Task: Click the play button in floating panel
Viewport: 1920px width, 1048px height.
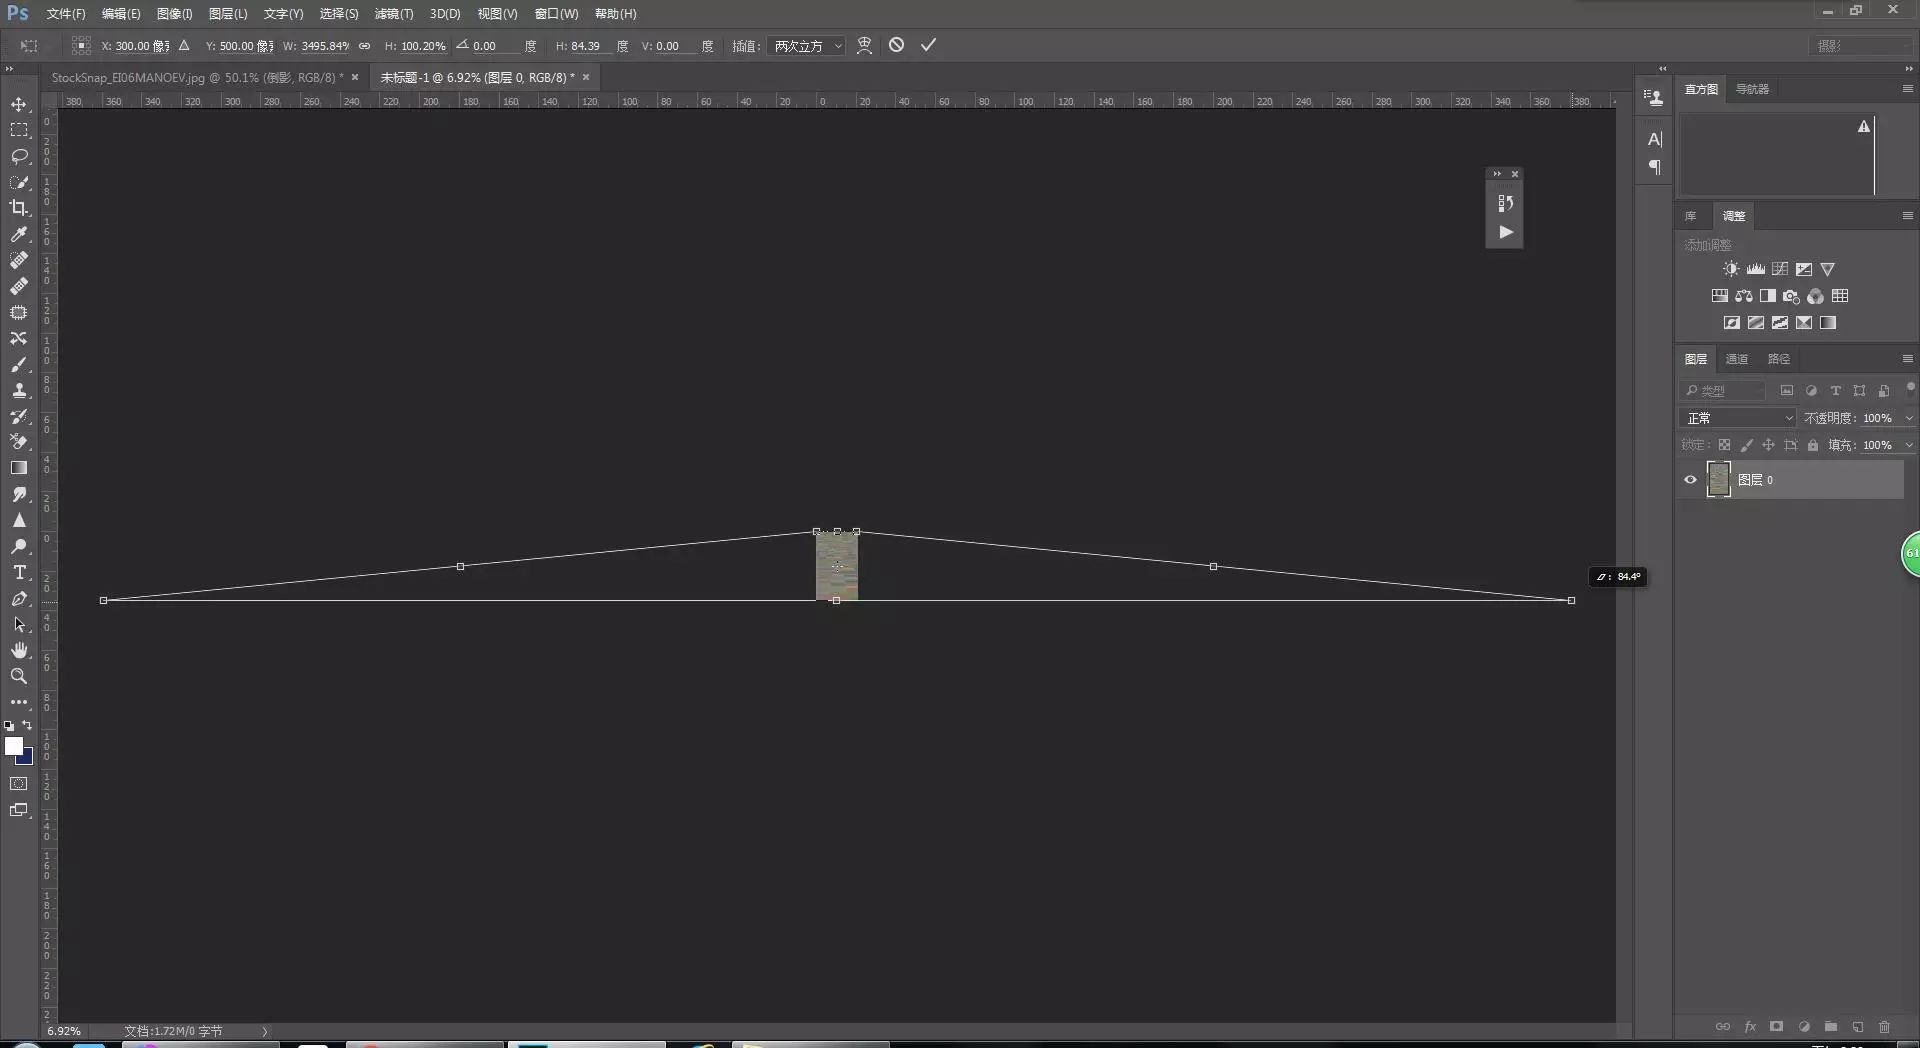Action: coord(1505,232)
